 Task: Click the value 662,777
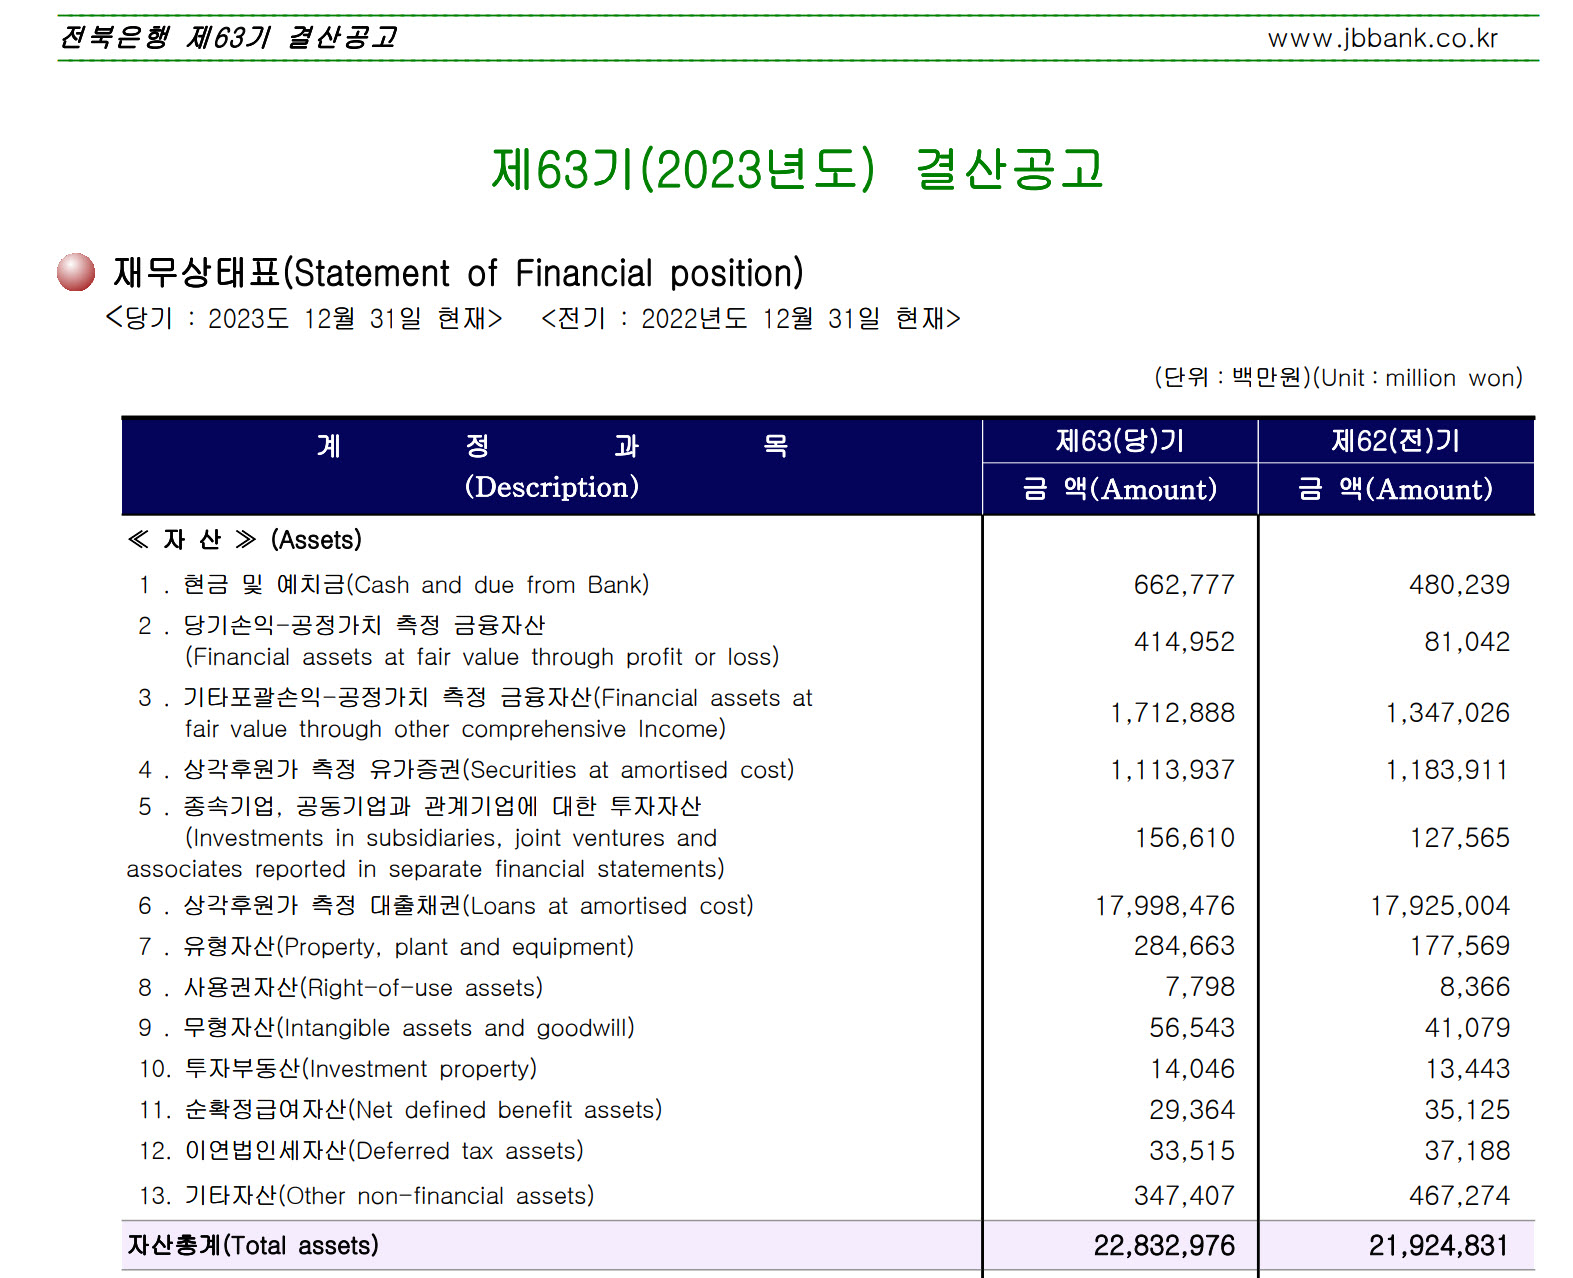(x=1184, y=585)
